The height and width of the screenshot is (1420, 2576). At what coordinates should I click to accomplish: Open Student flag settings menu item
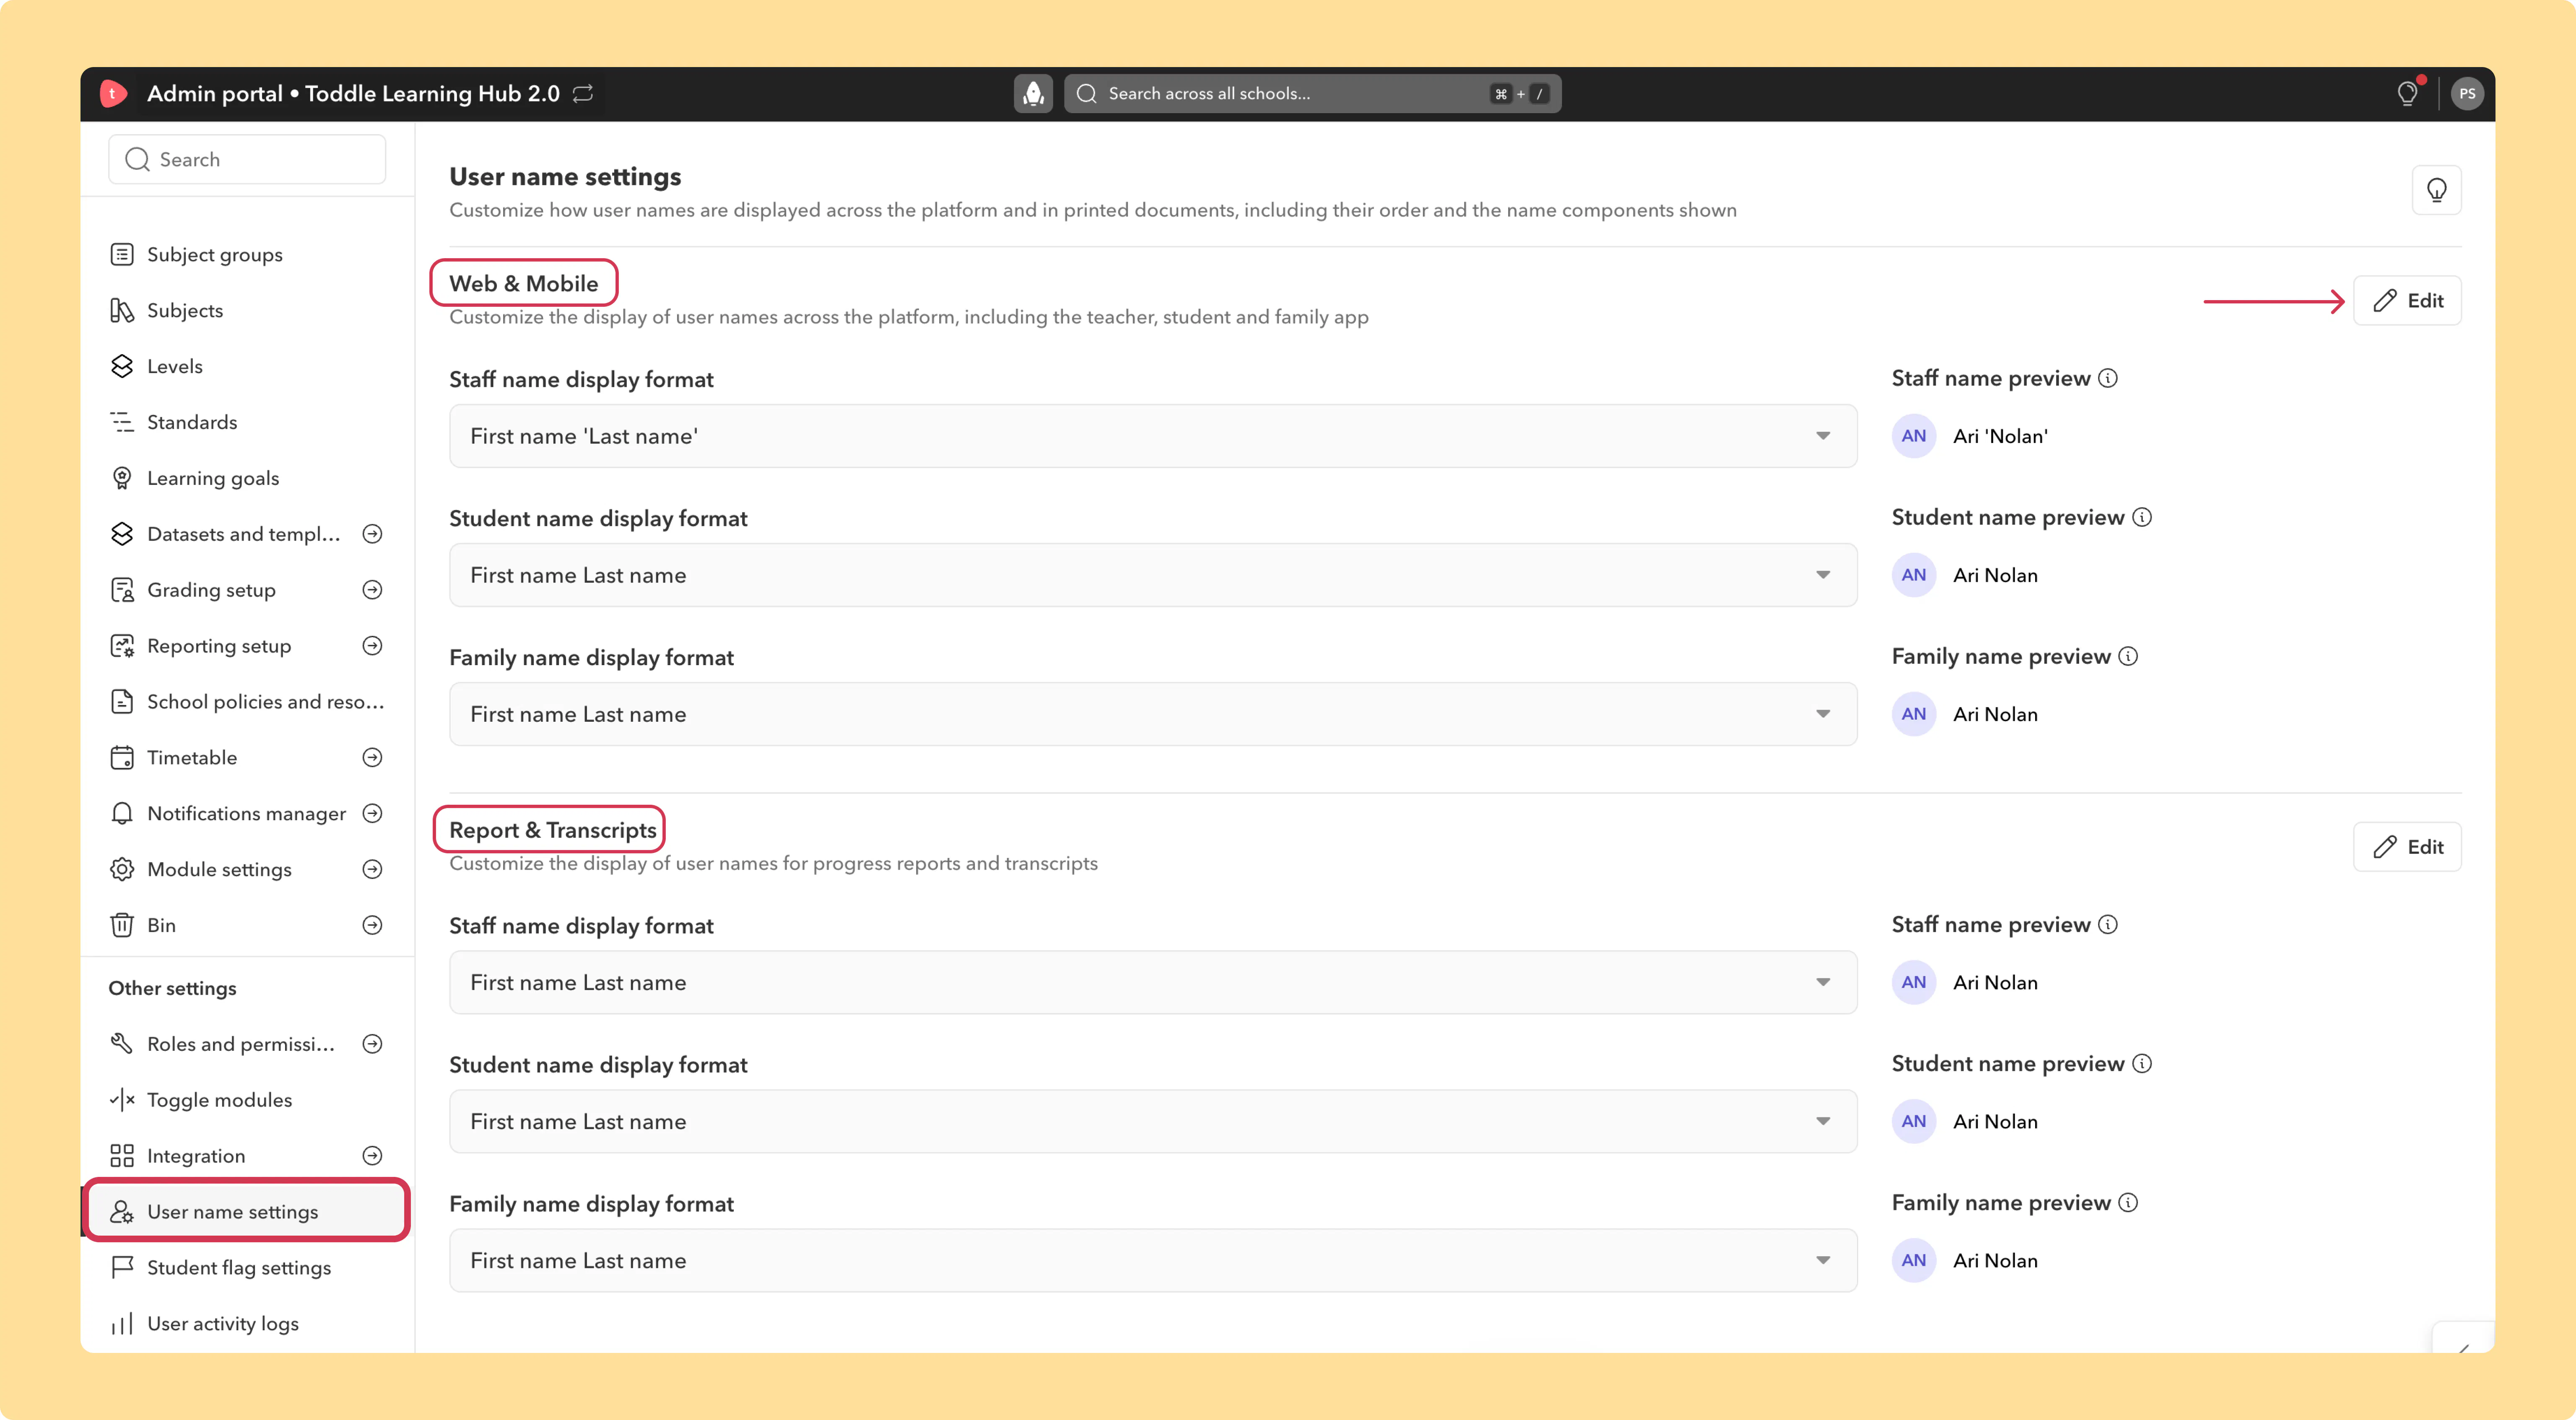pos(247,1268)
